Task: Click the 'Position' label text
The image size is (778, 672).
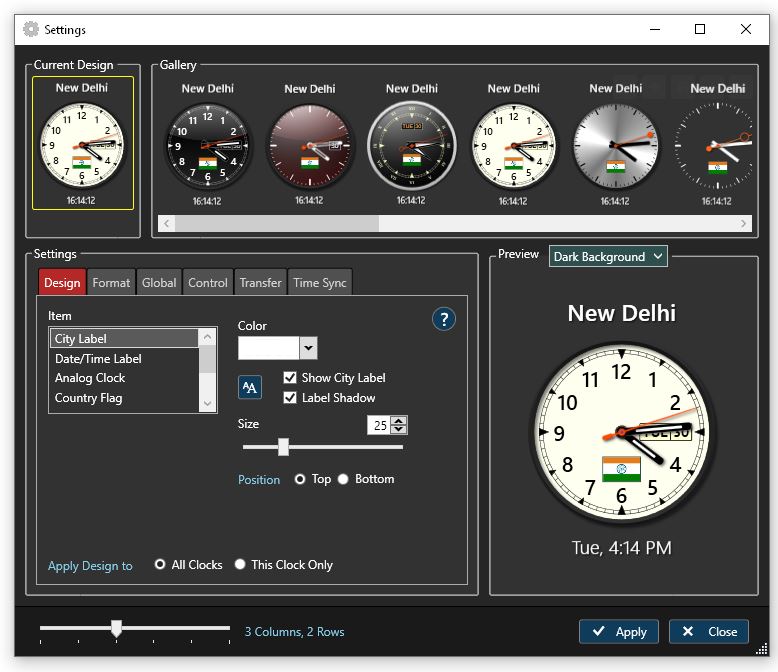Action: tap(259, 480)
